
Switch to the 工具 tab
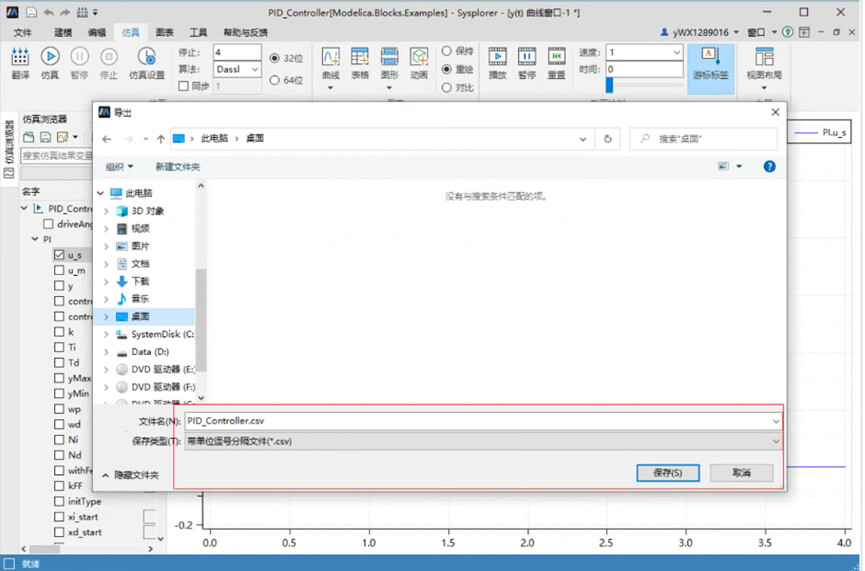[x=198, y=33]
